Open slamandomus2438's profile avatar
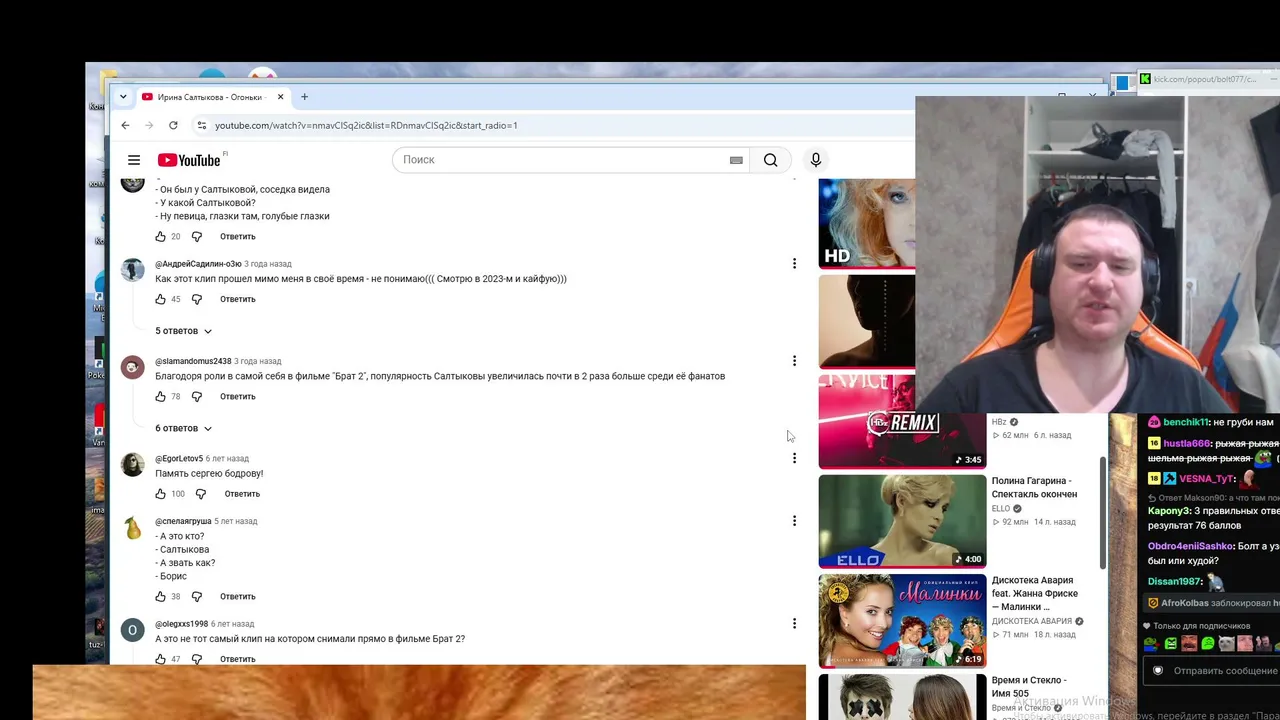1280x720 pixels. (x=132, y=368)
